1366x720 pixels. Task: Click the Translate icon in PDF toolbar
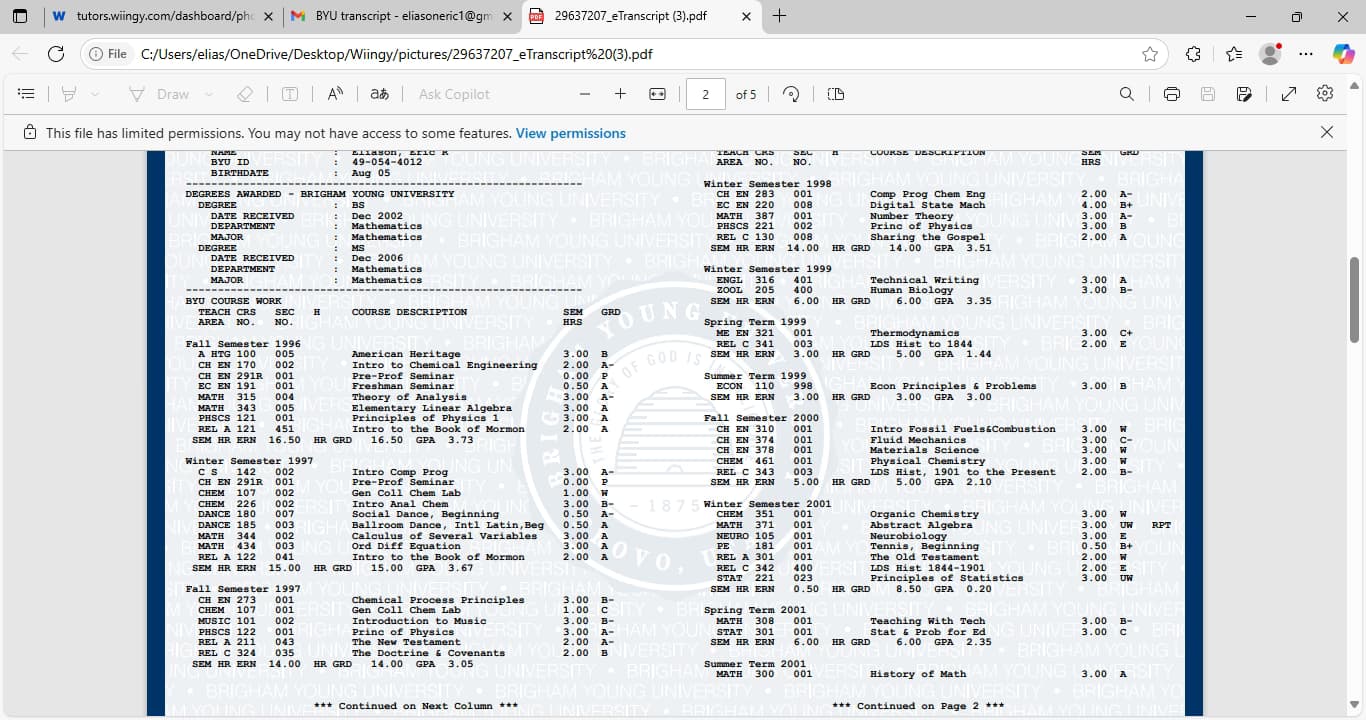[x=379, y=94]
